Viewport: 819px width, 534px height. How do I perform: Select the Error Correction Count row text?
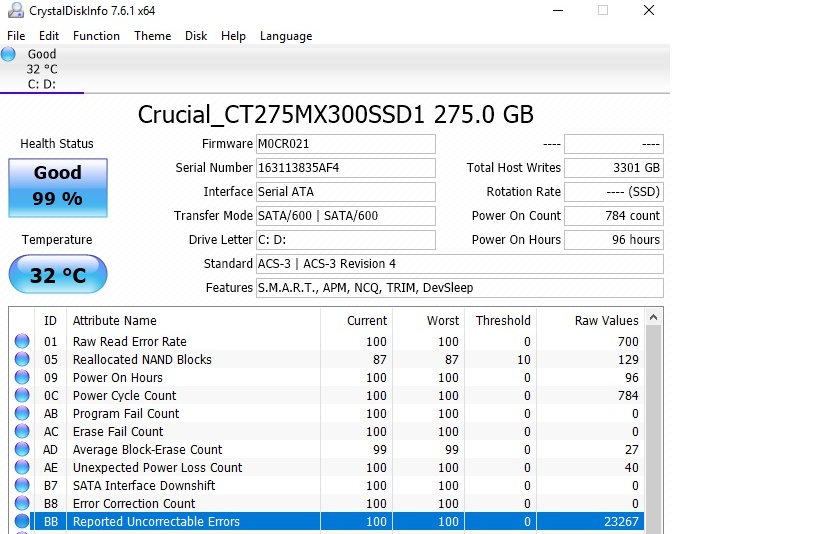(134, 504)
